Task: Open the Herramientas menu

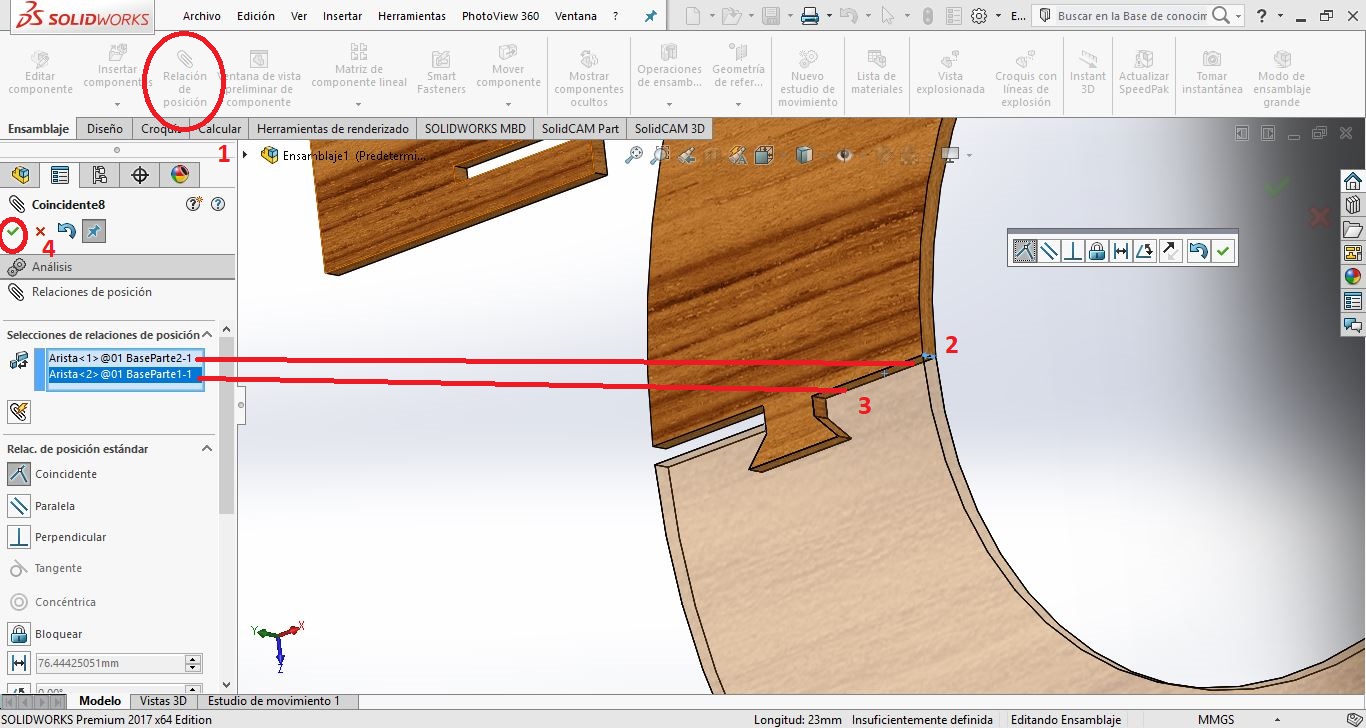Action: coord(412,16)
